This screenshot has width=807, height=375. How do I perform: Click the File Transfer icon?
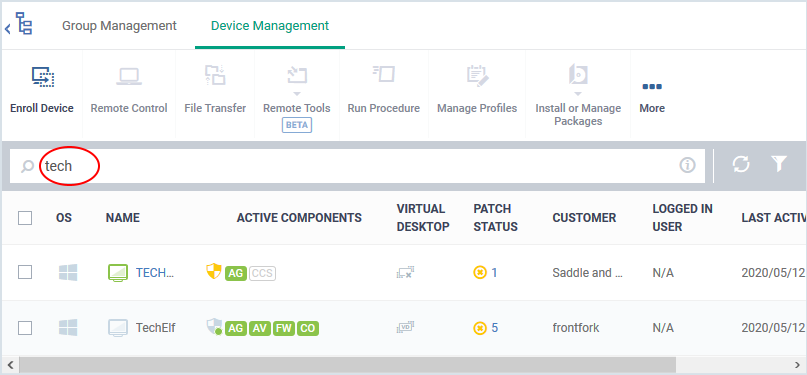click(215, 75)
